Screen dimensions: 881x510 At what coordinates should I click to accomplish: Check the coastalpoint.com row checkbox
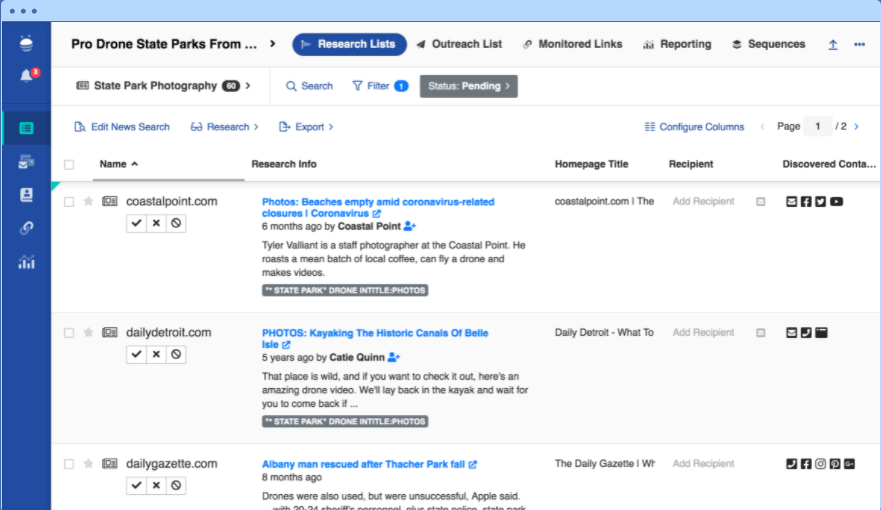(x=69, y=202)
